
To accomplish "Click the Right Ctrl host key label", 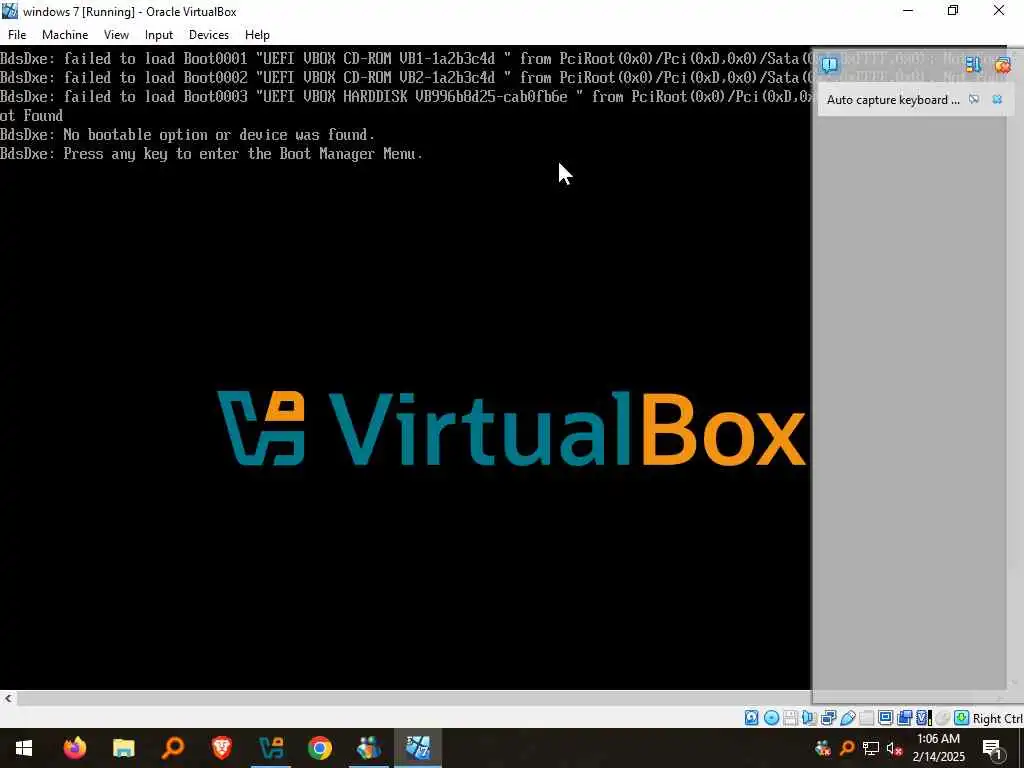I will click(998, 718).
